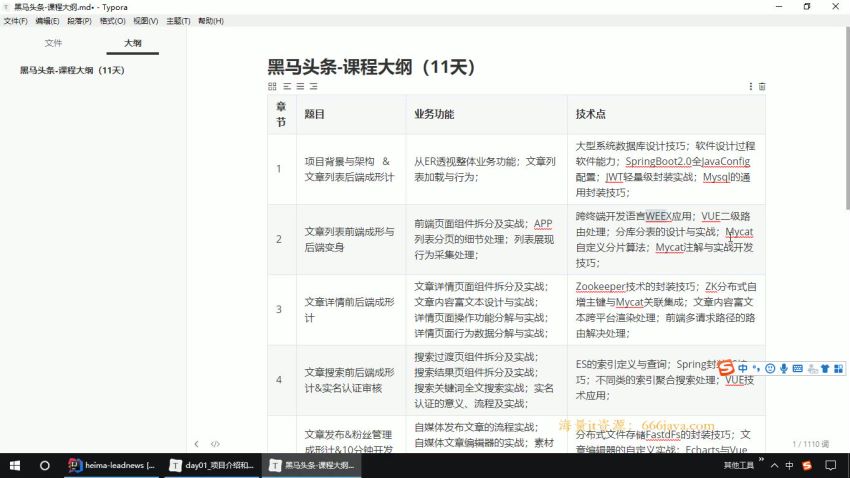Click tray input language 中 indicator
This screenshot has height=478, width=850.
[x=789, y=466]
